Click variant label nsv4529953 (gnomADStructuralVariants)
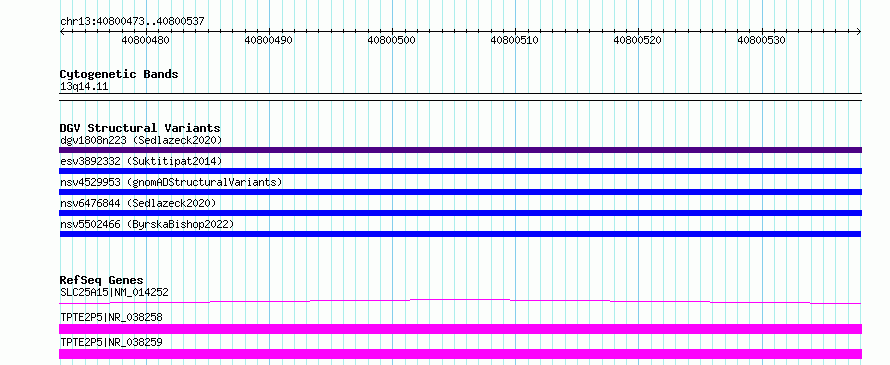This screenshot has width=890, height=365. coord(171,182)
